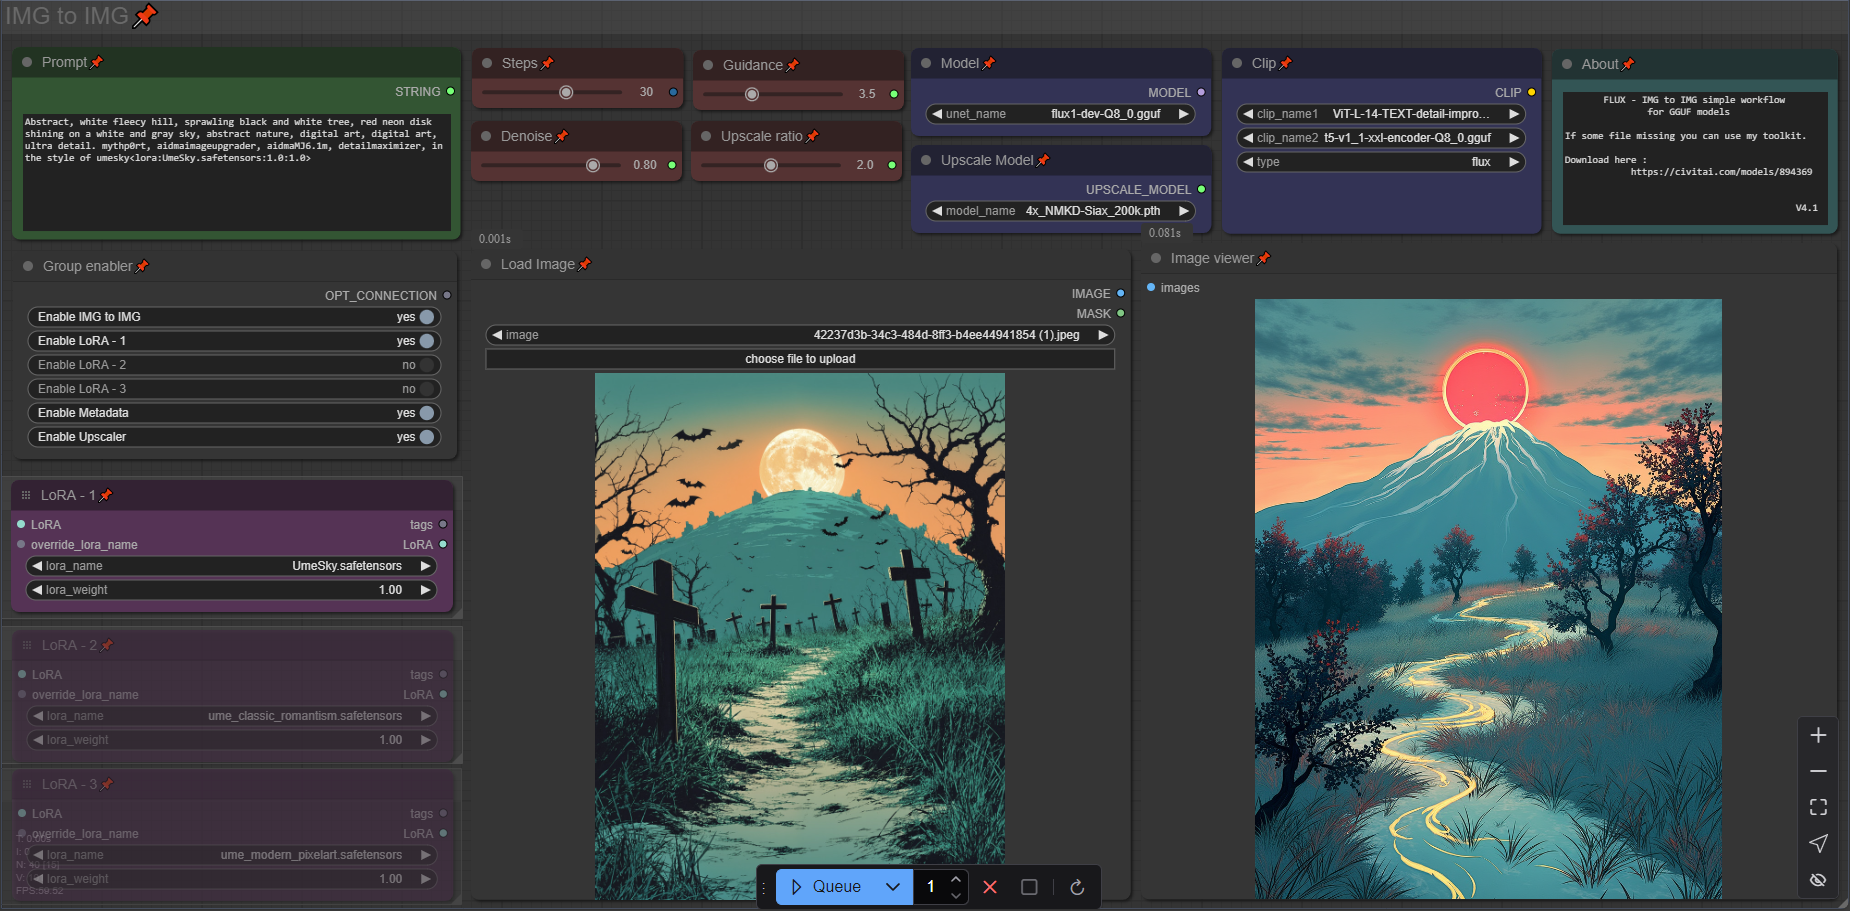Viewport: 1850px width, 911px height.
Task: Increase the queue batch count stepper
Action: 956,879
